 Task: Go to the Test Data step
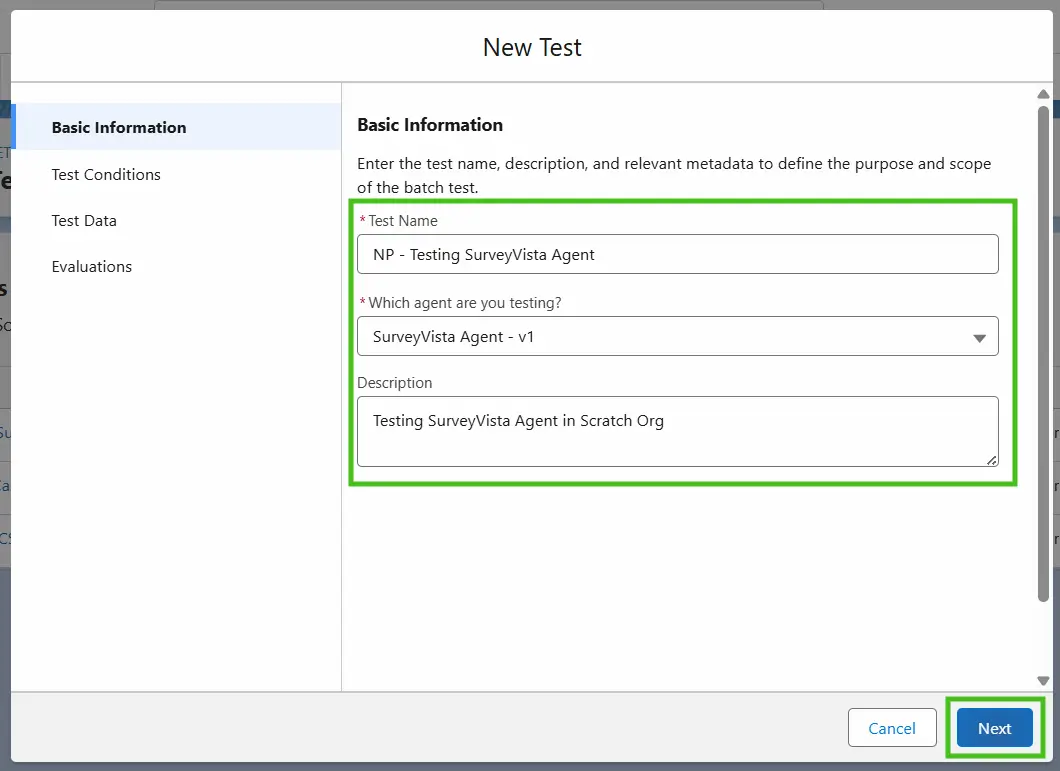click(84, 220)
